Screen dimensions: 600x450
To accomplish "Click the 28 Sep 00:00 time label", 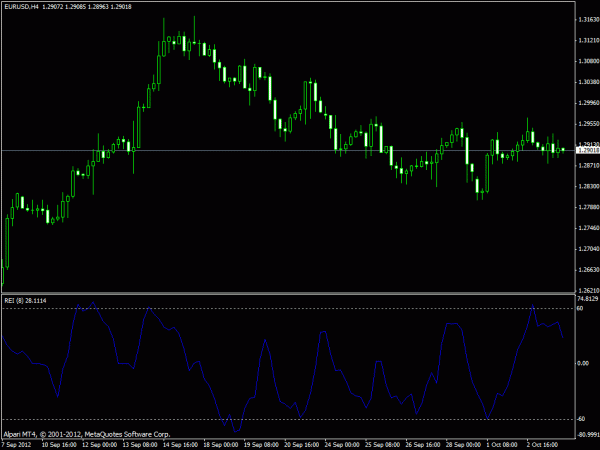I will tap(463, 445).
